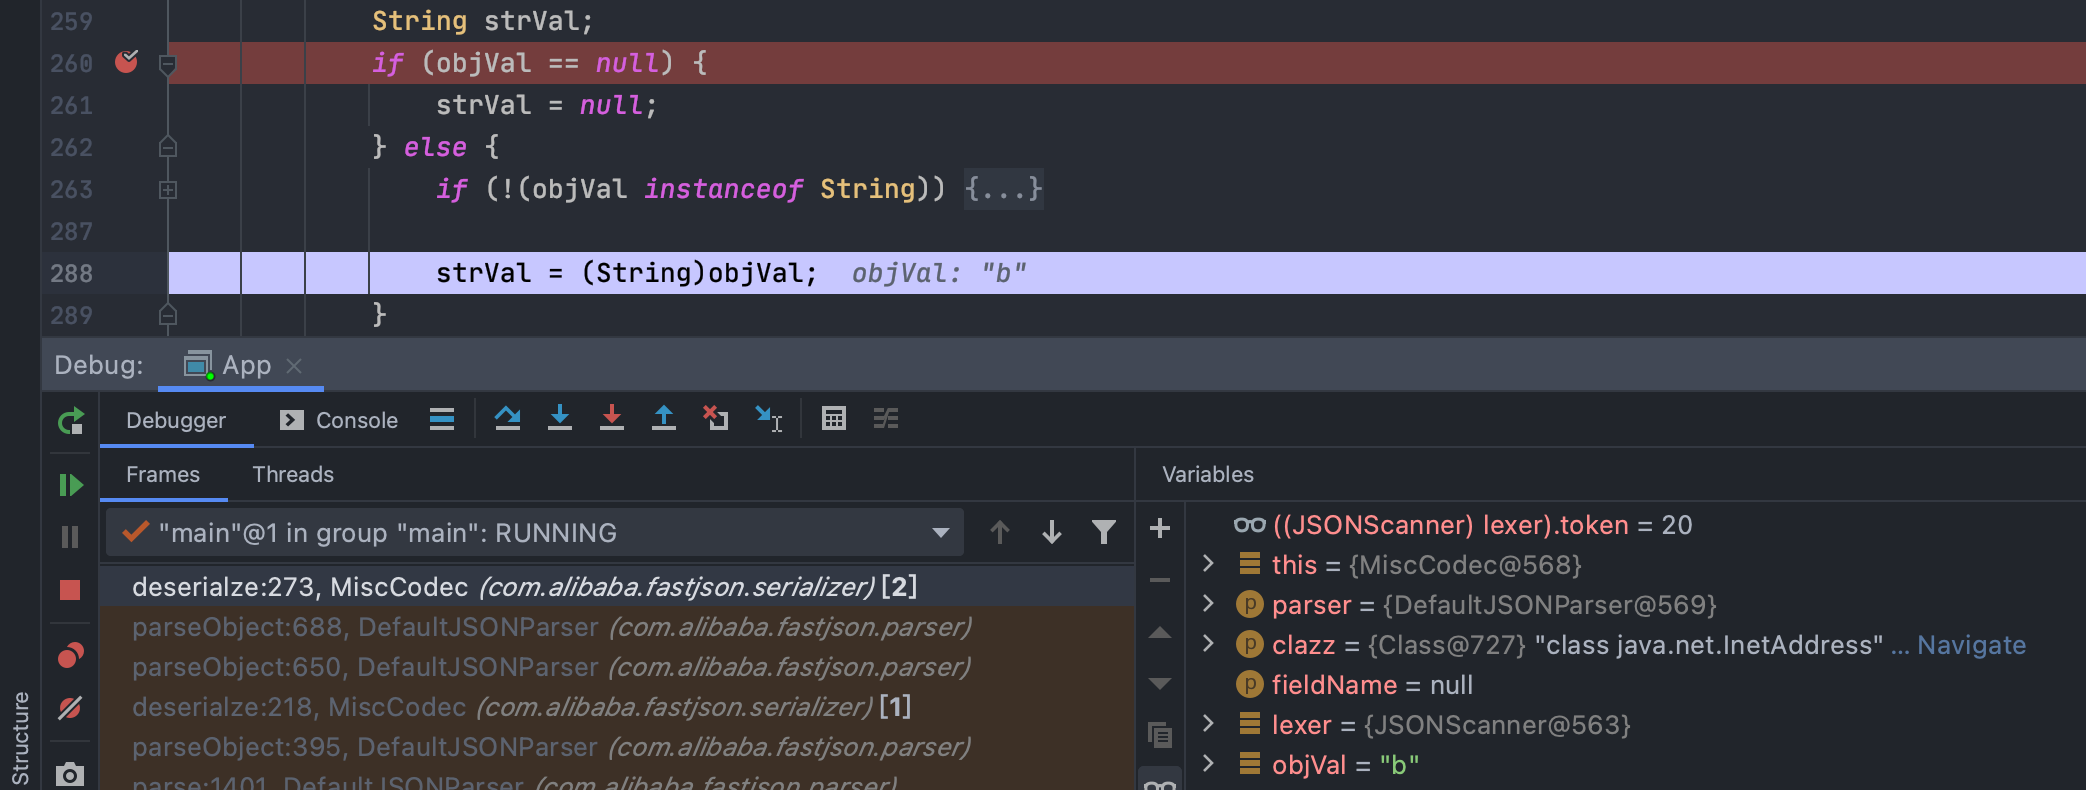This screenshot has height=790, width=2086.
Task: Click the Rerun App debug icon
Action: [70, 421]
